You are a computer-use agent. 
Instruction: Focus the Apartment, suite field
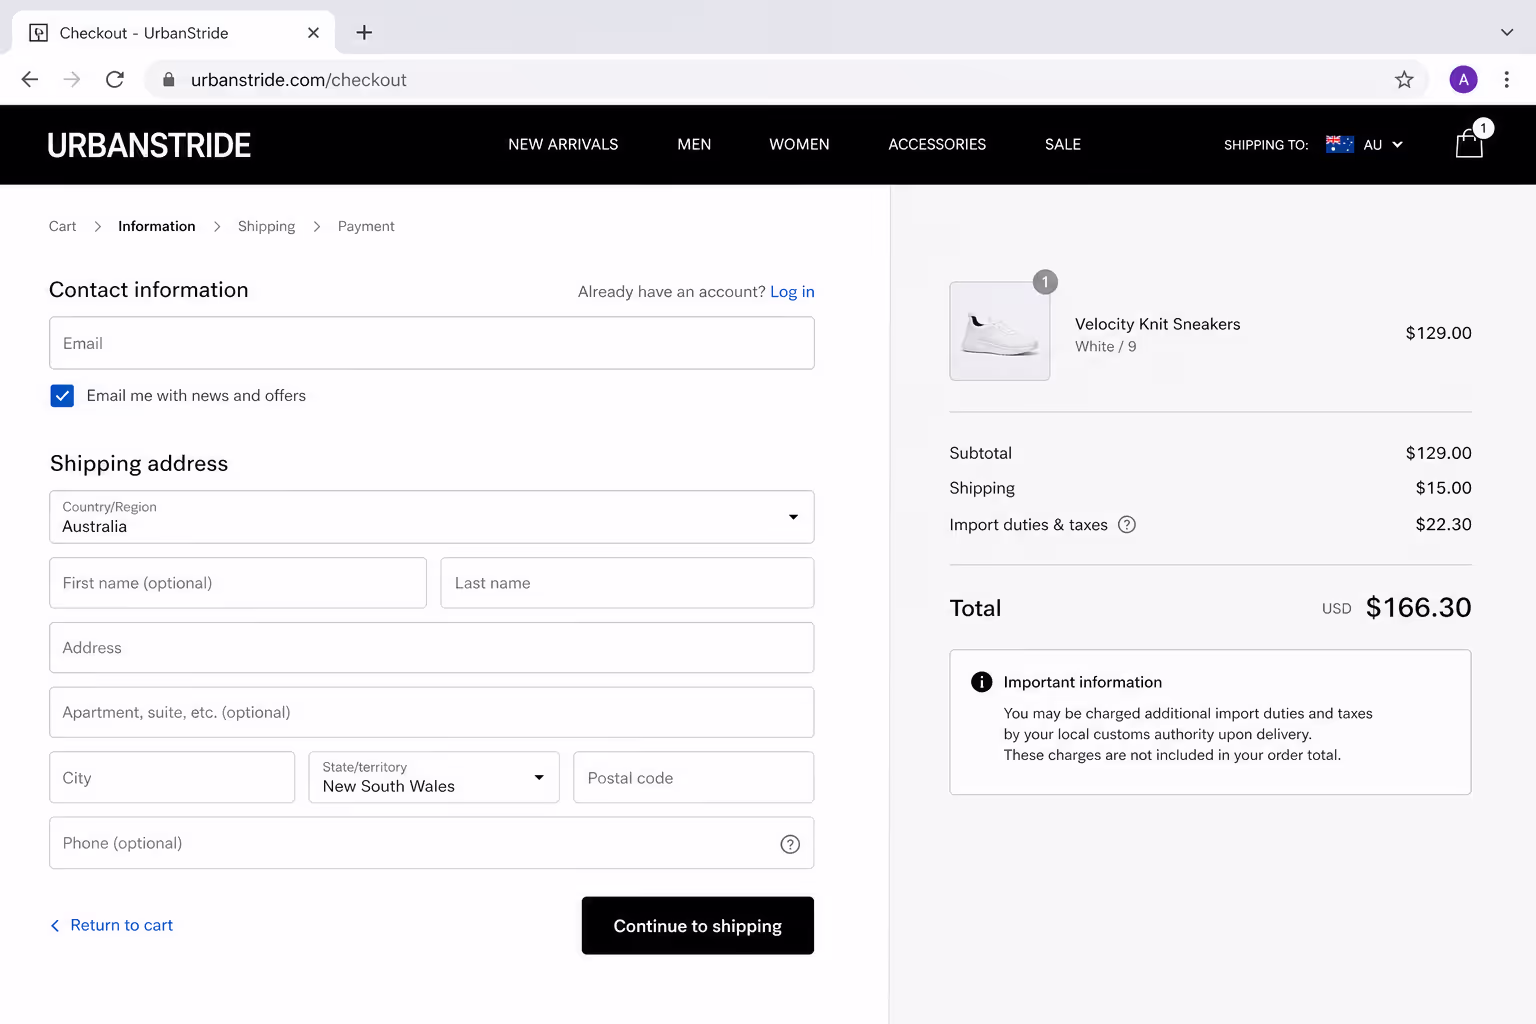point(432,712)
